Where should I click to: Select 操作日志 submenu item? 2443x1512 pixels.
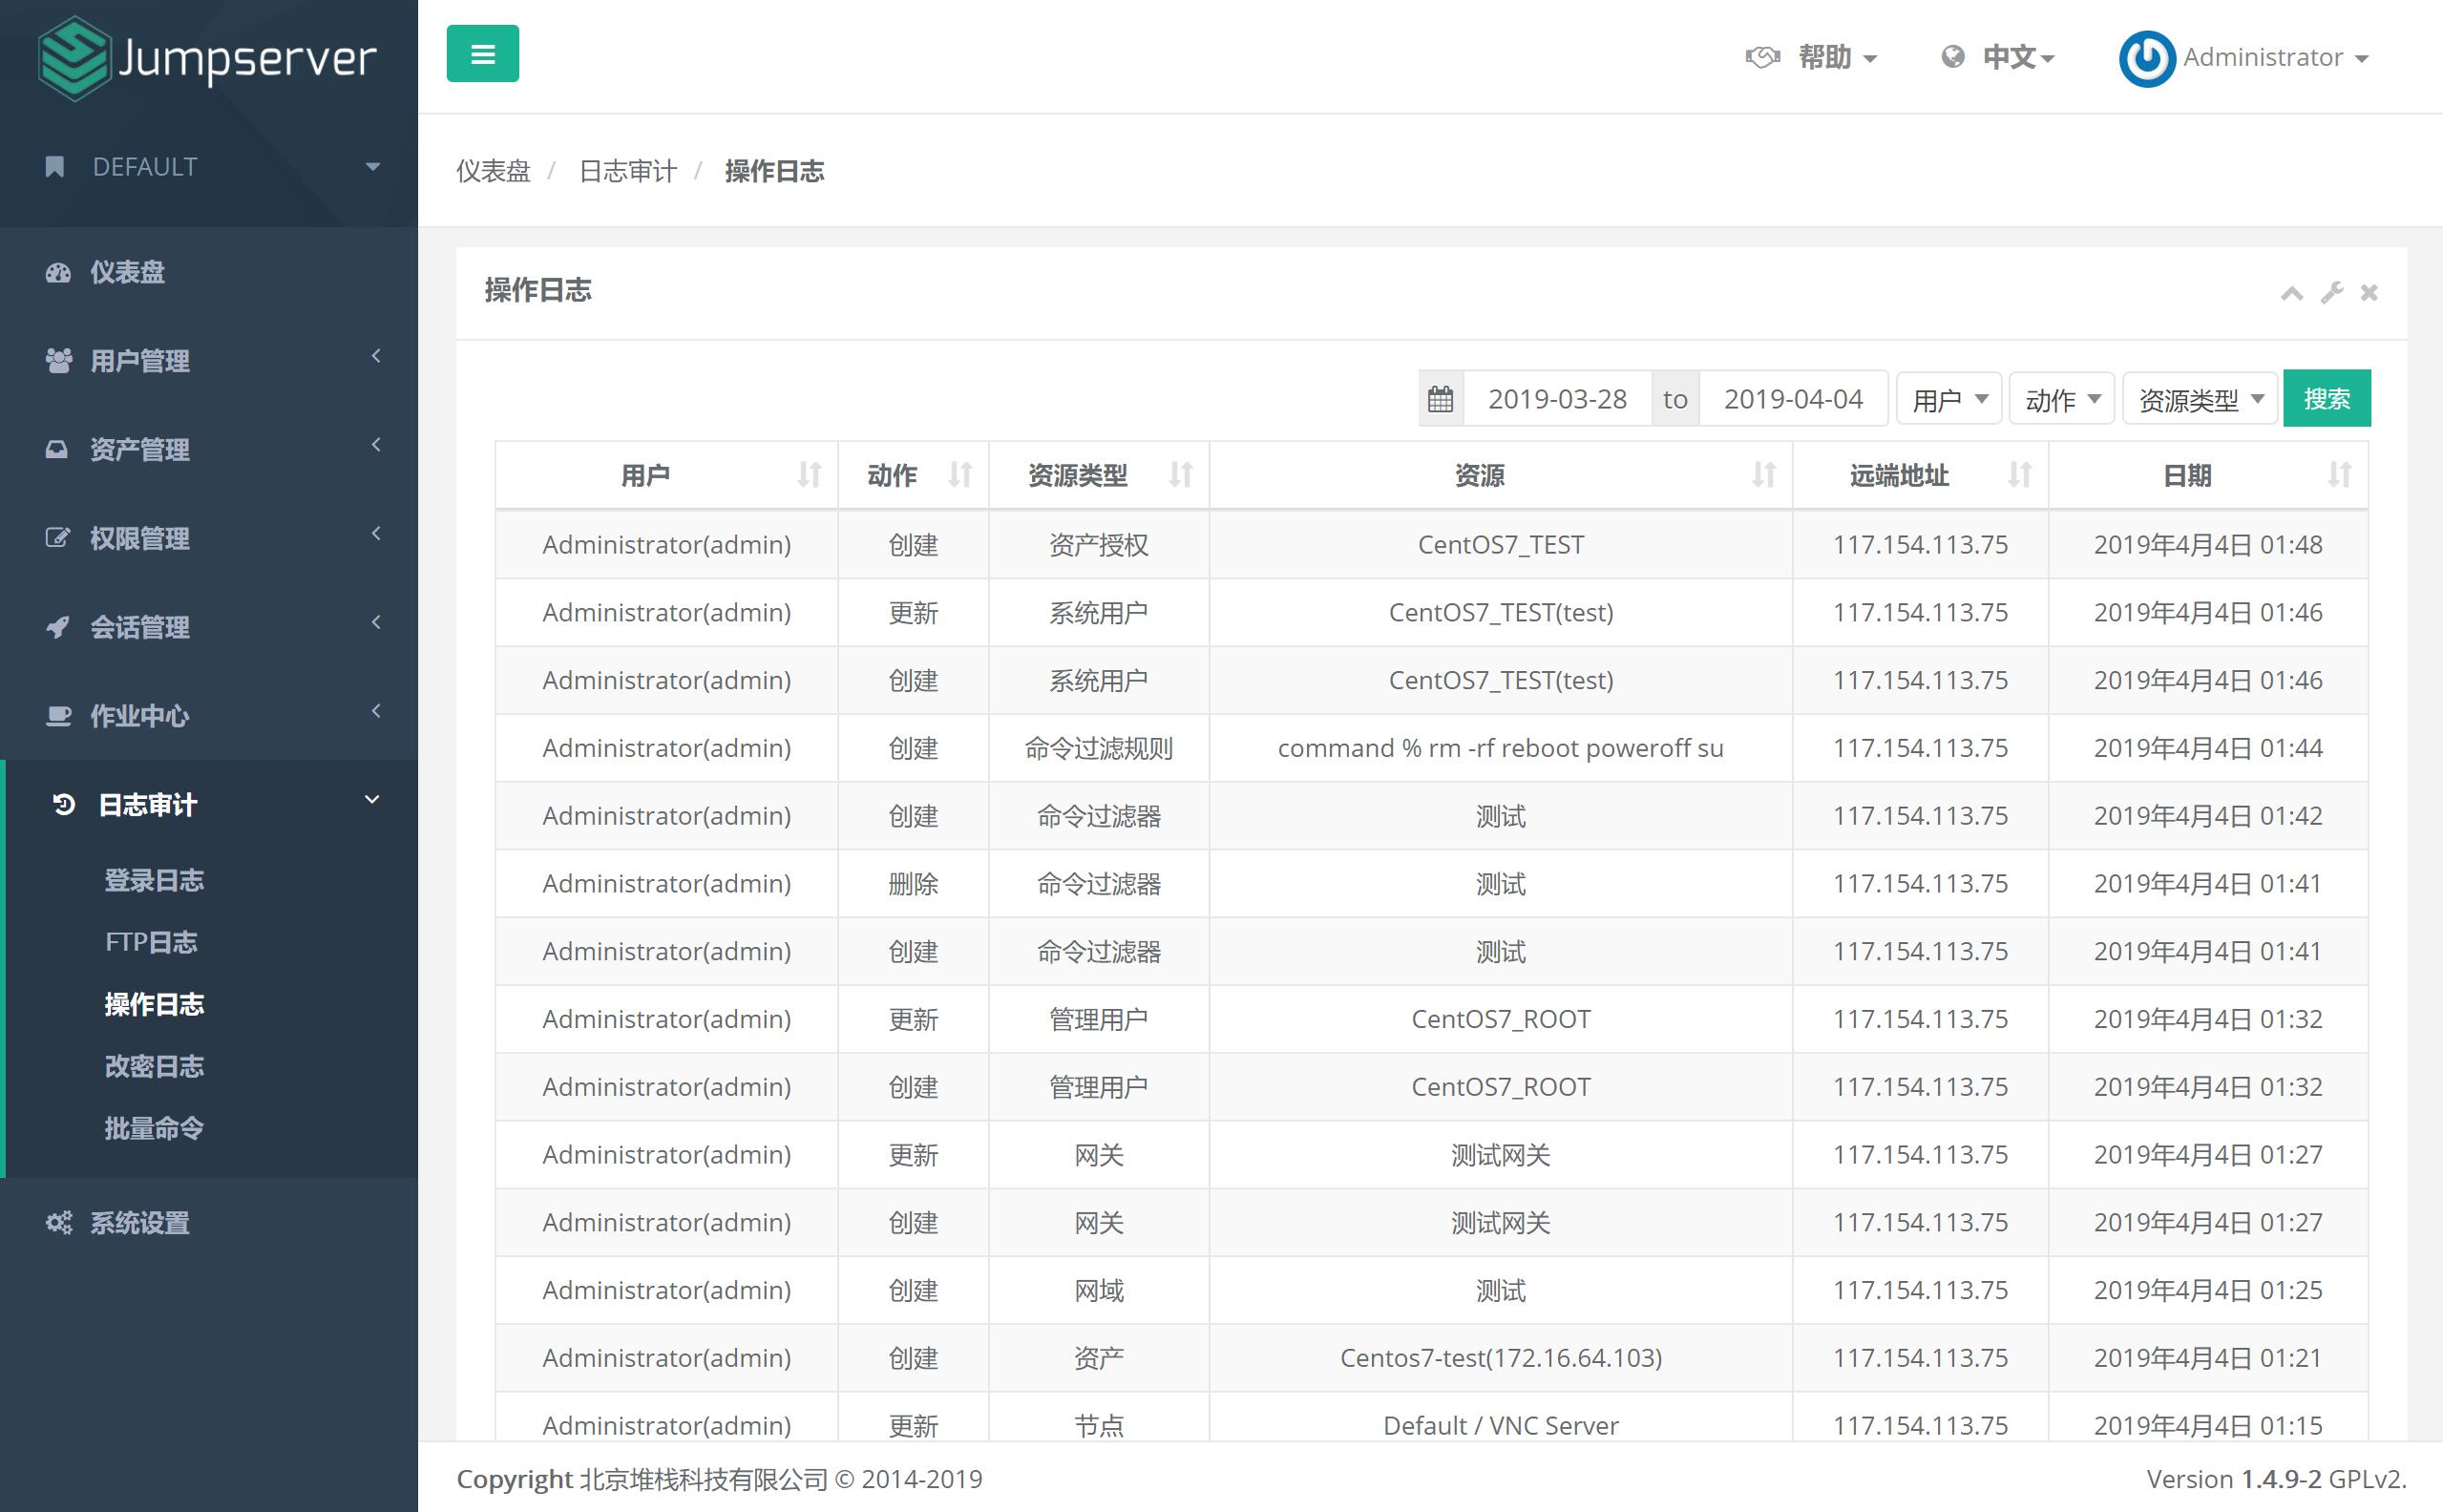click(x=154, y=1004)
